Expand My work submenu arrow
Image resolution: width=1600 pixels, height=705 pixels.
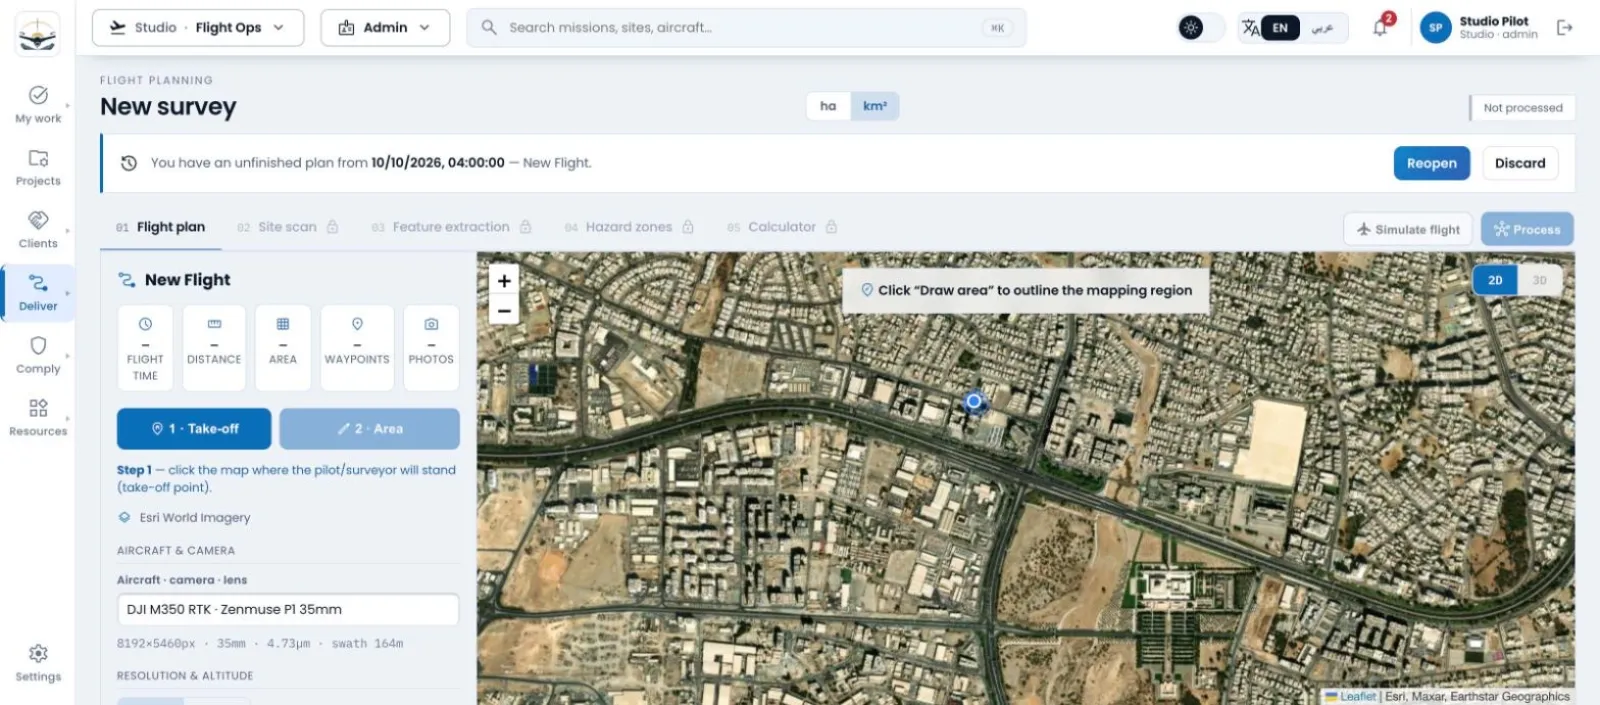[68, 104]
